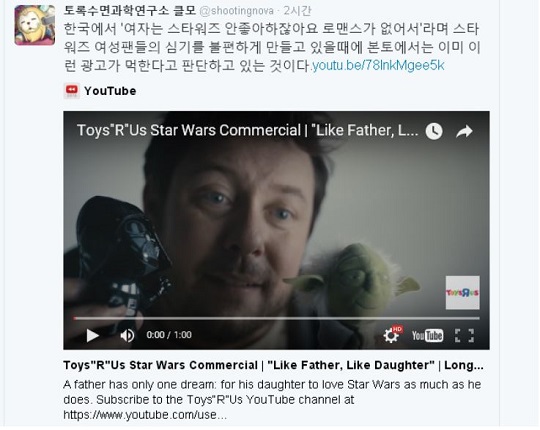
Task: Click the video title overlay in the player
Action: (x=247, y=130)
